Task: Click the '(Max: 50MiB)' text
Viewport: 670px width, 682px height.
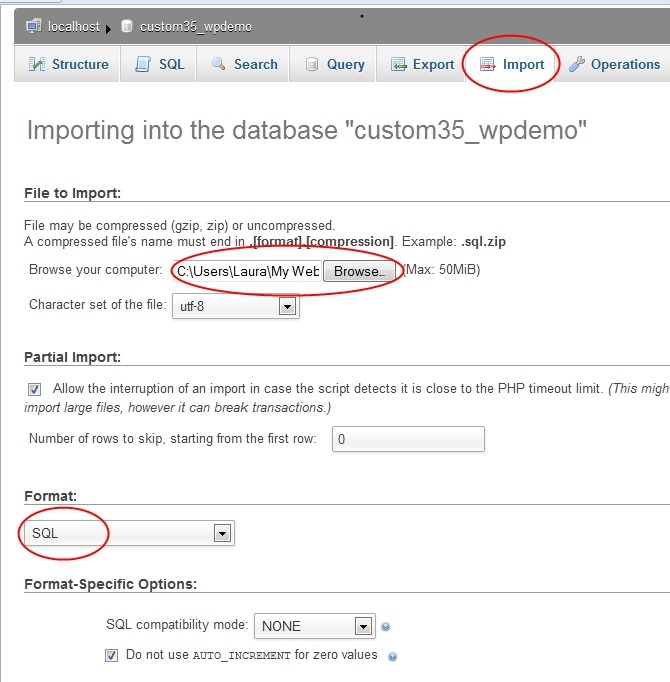Action: pos(442,270)
